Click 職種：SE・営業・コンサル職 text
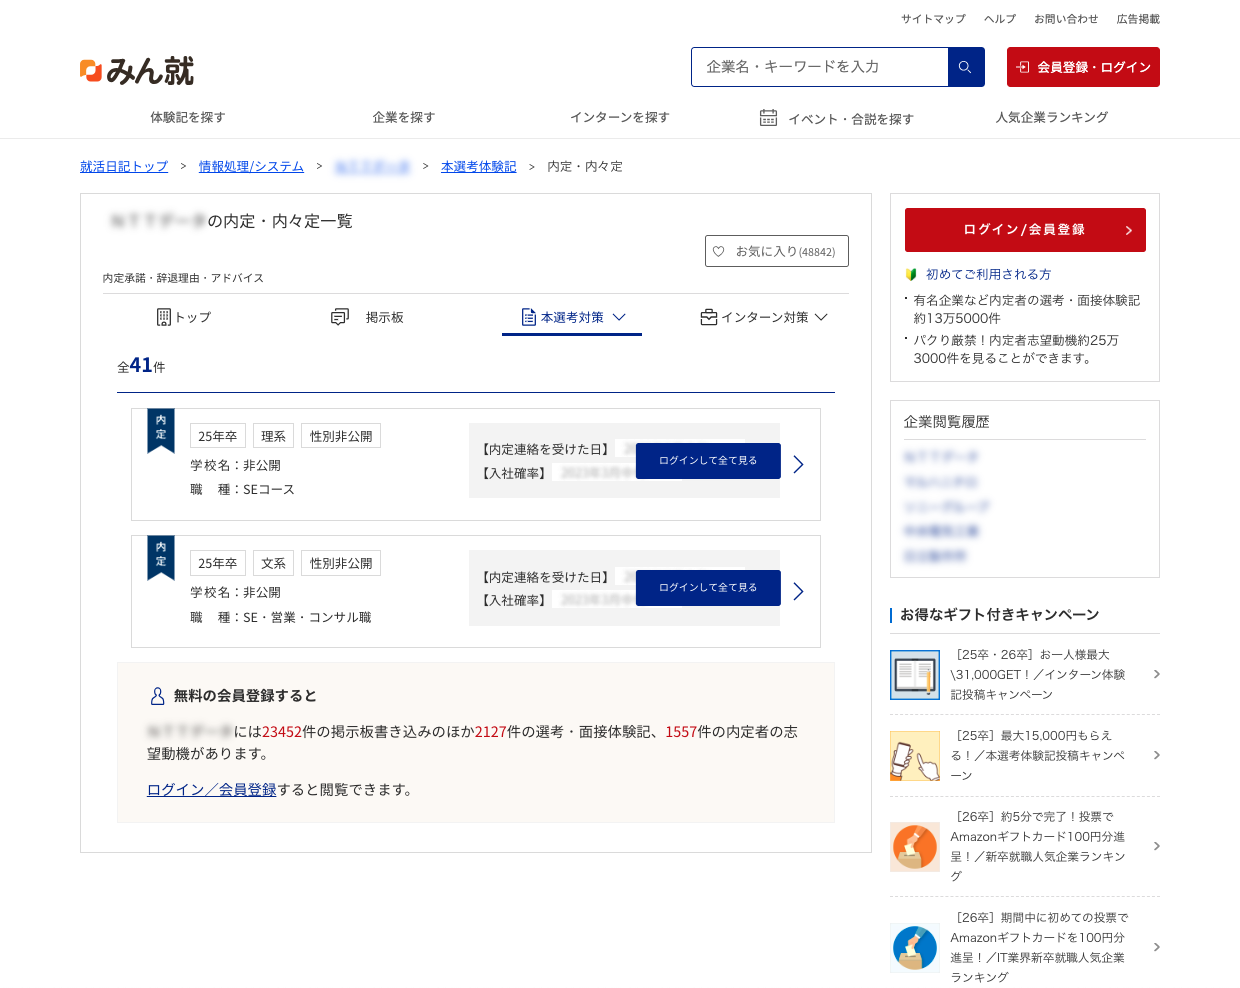The width and height of the screenshot is (1240, 988). pyautogui.click(x=281, y=618)
